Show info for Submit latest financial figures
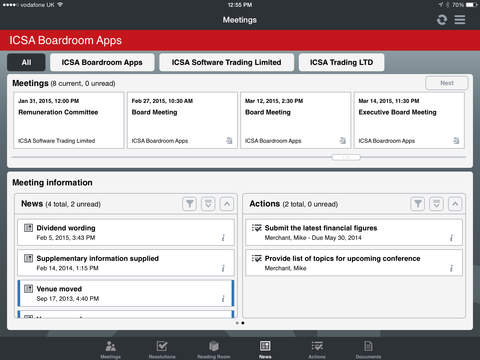The image size is (480, 360). 451,238
